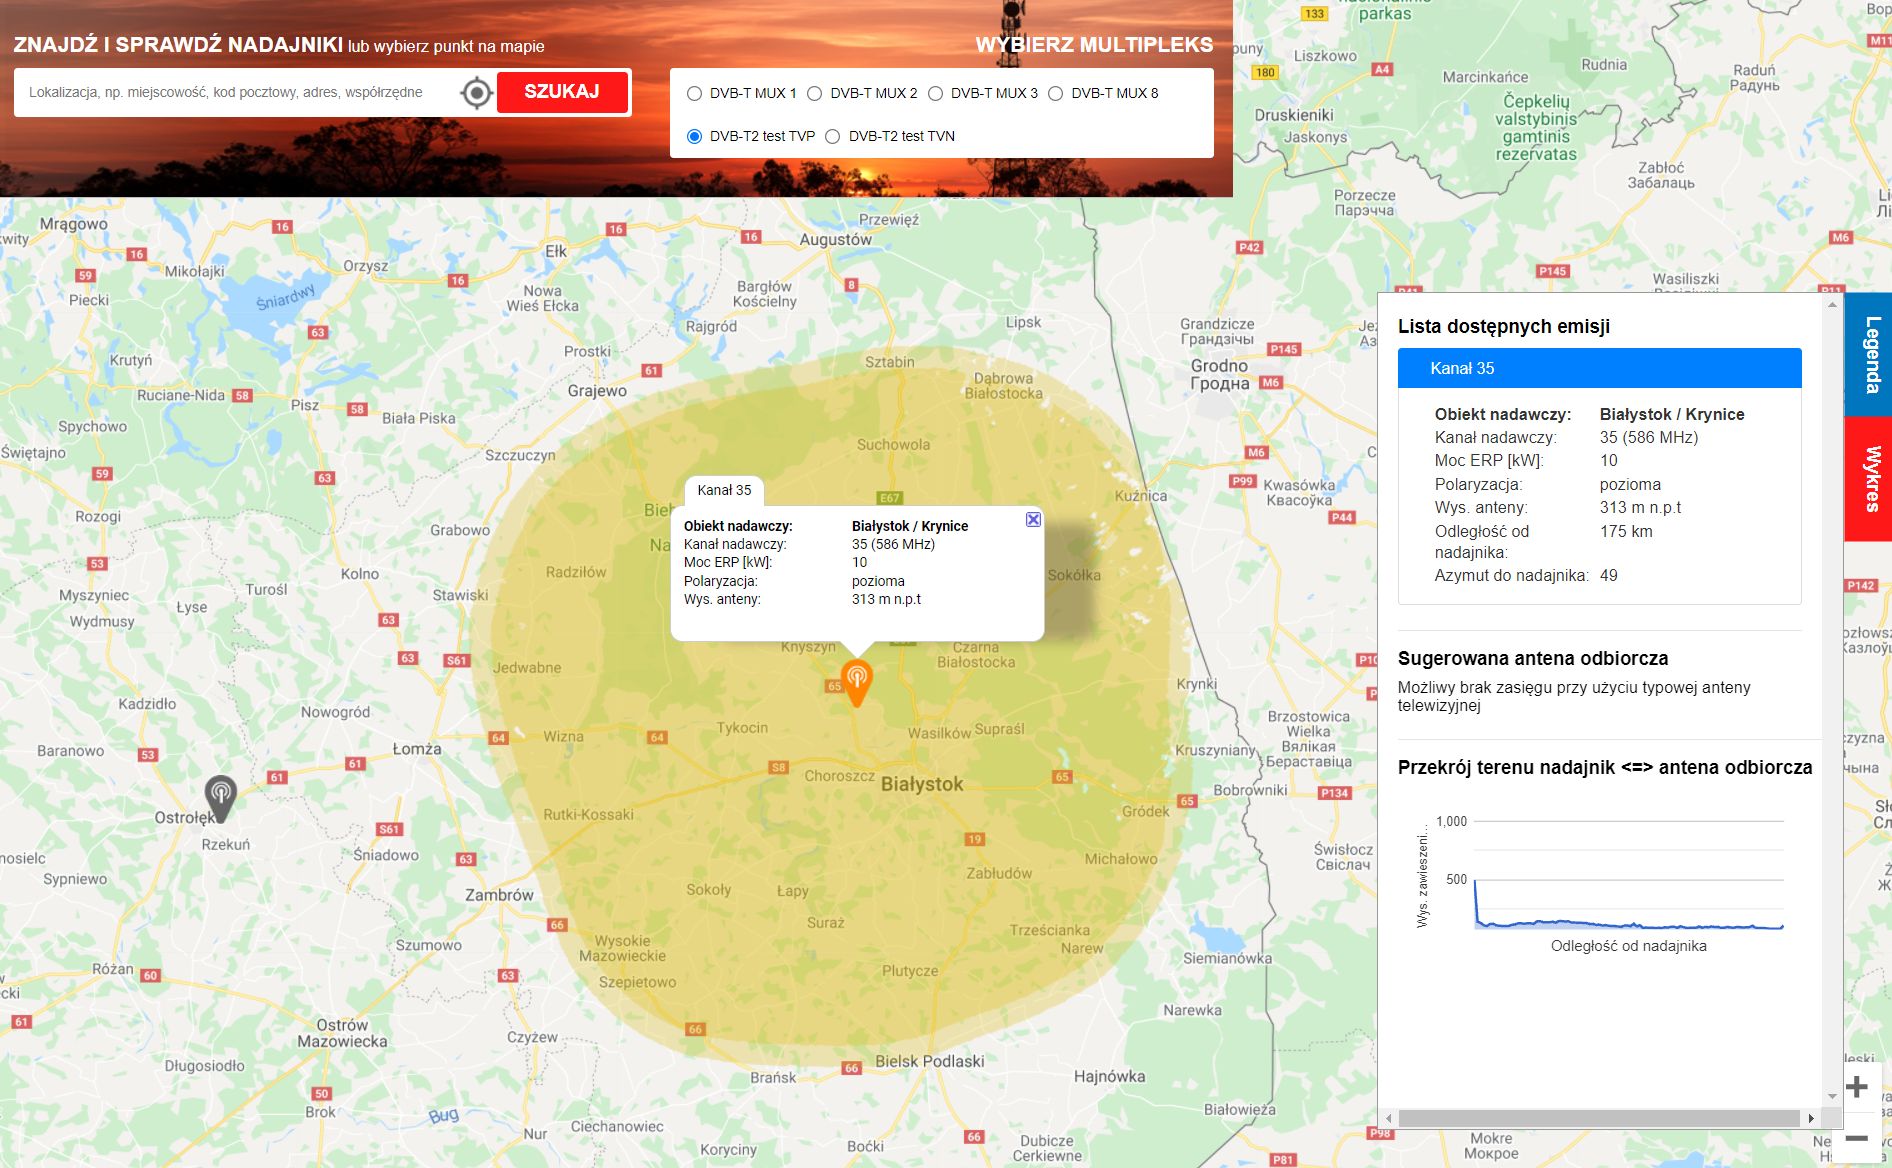Close the Kanał 35 map popup
Image resolution: width=1892 pixels, height=1168 pixels.
point(1032,520)
